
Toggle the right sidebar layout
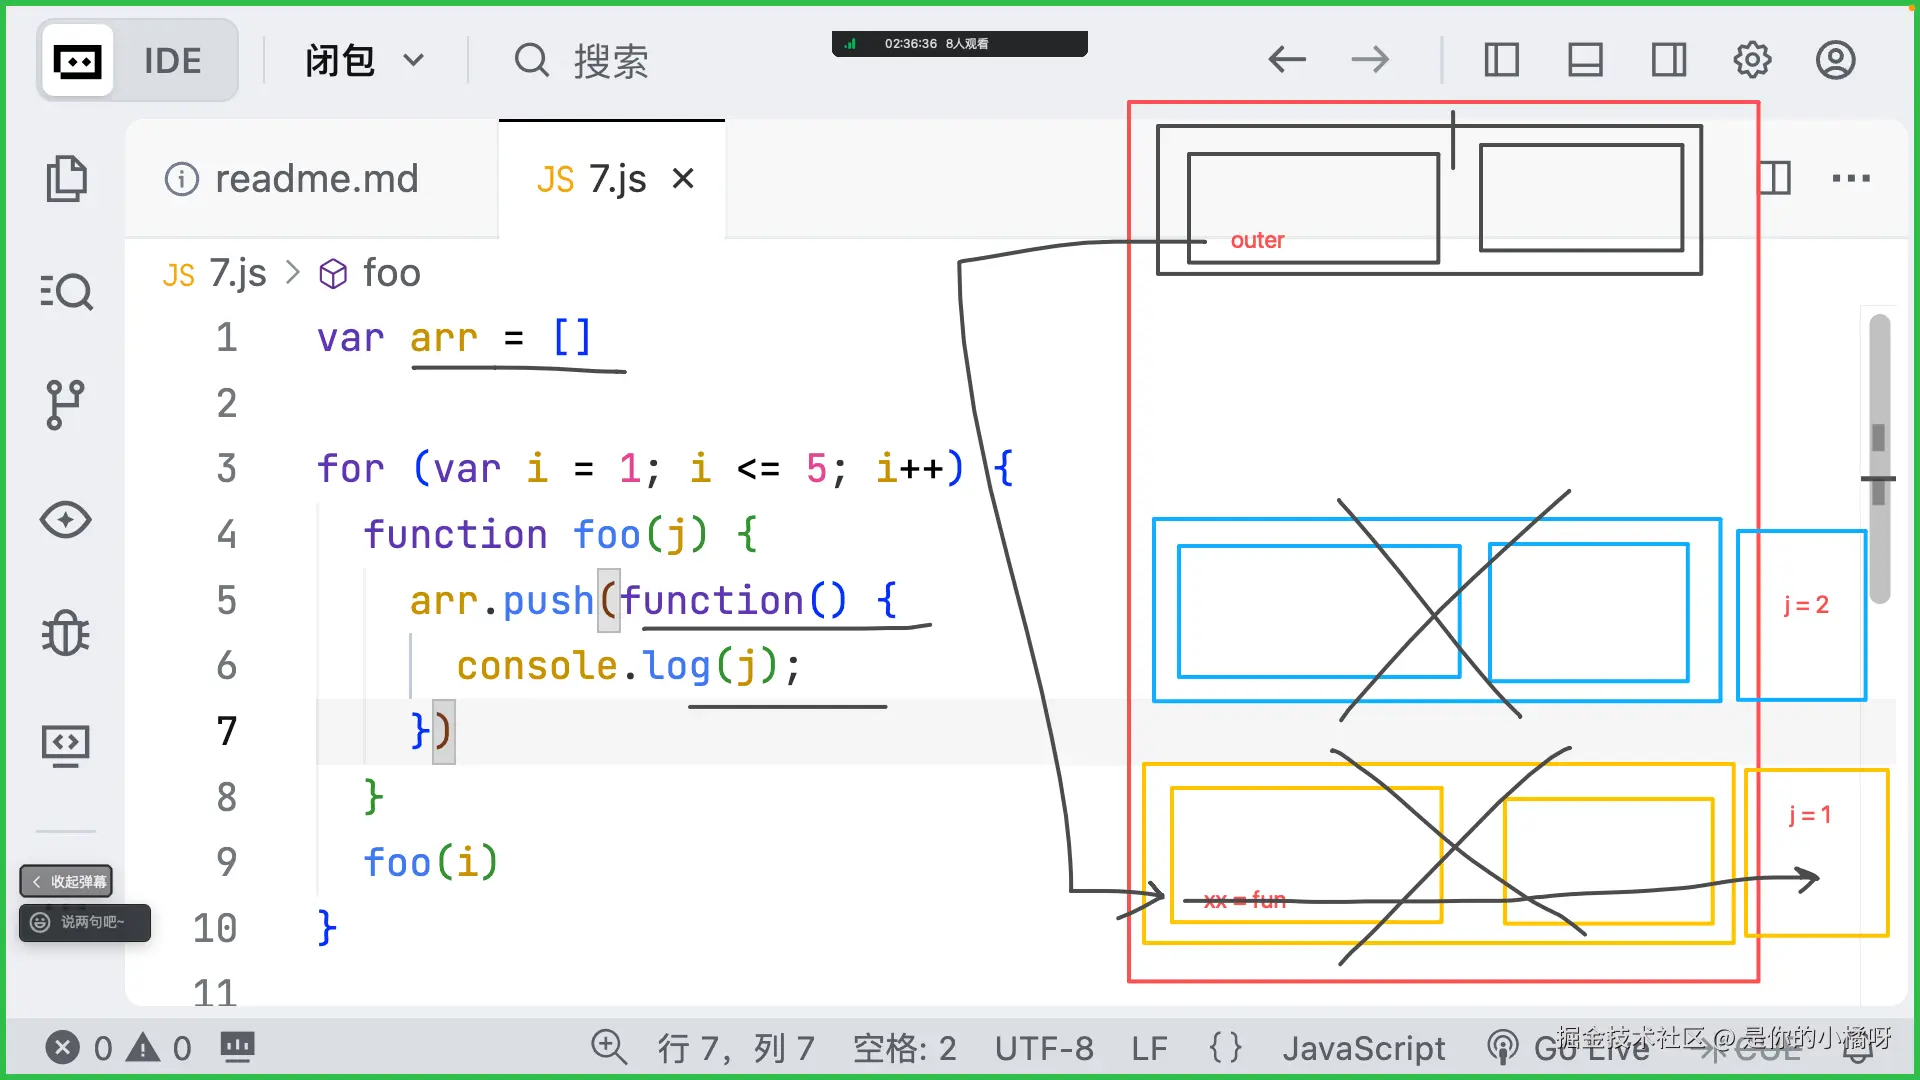click(x=1669, y=60)
